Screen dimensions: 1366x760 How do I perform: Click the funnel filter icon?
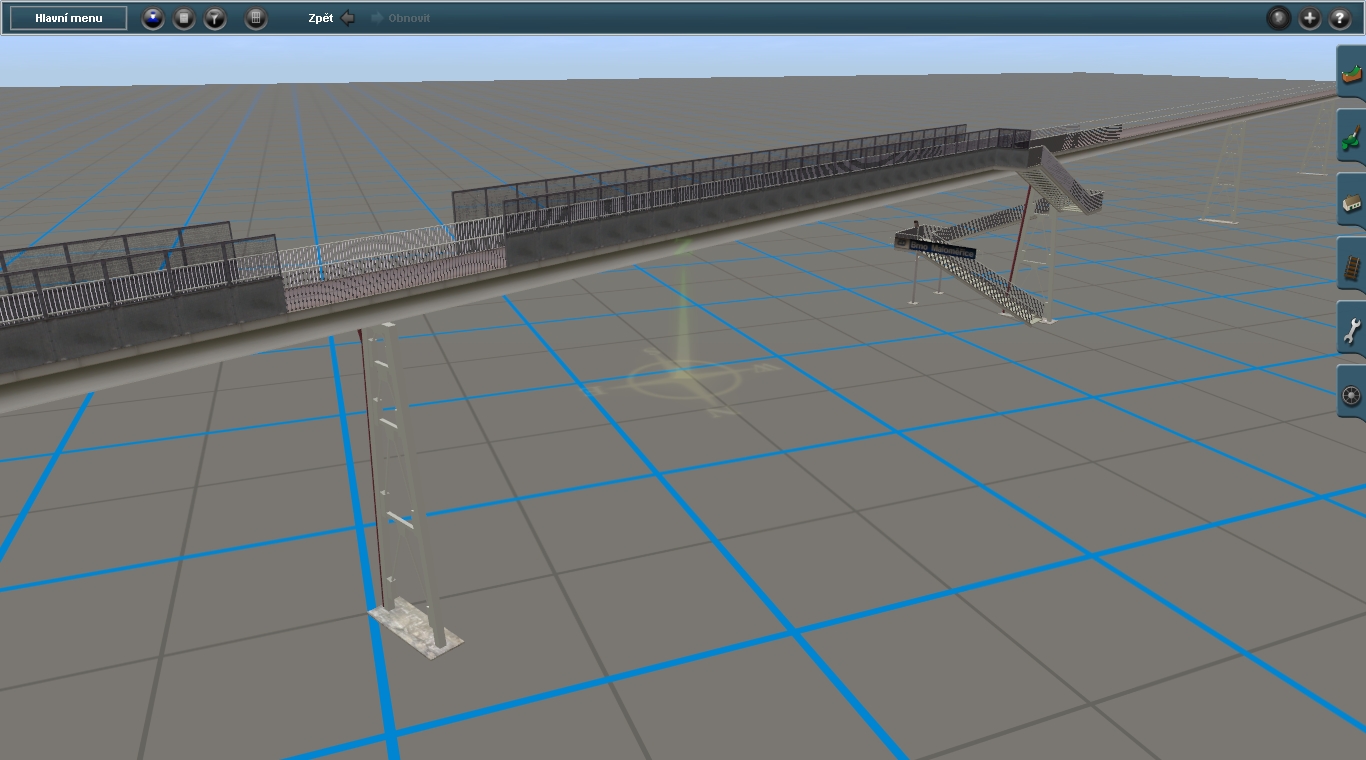point(215,18)
